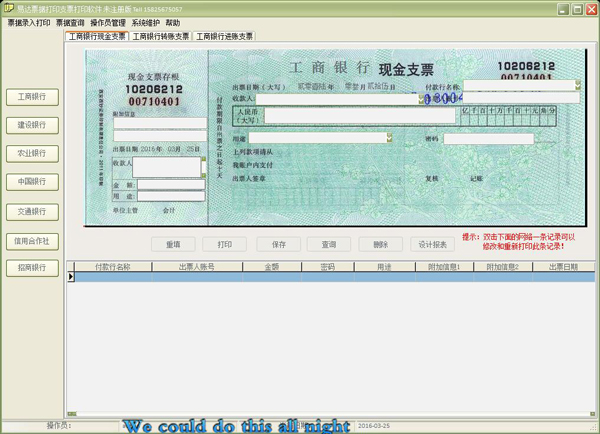Click the 收款人 field on the cheque
The height and width of the screenshot is (434, 600).
[337, 99]
